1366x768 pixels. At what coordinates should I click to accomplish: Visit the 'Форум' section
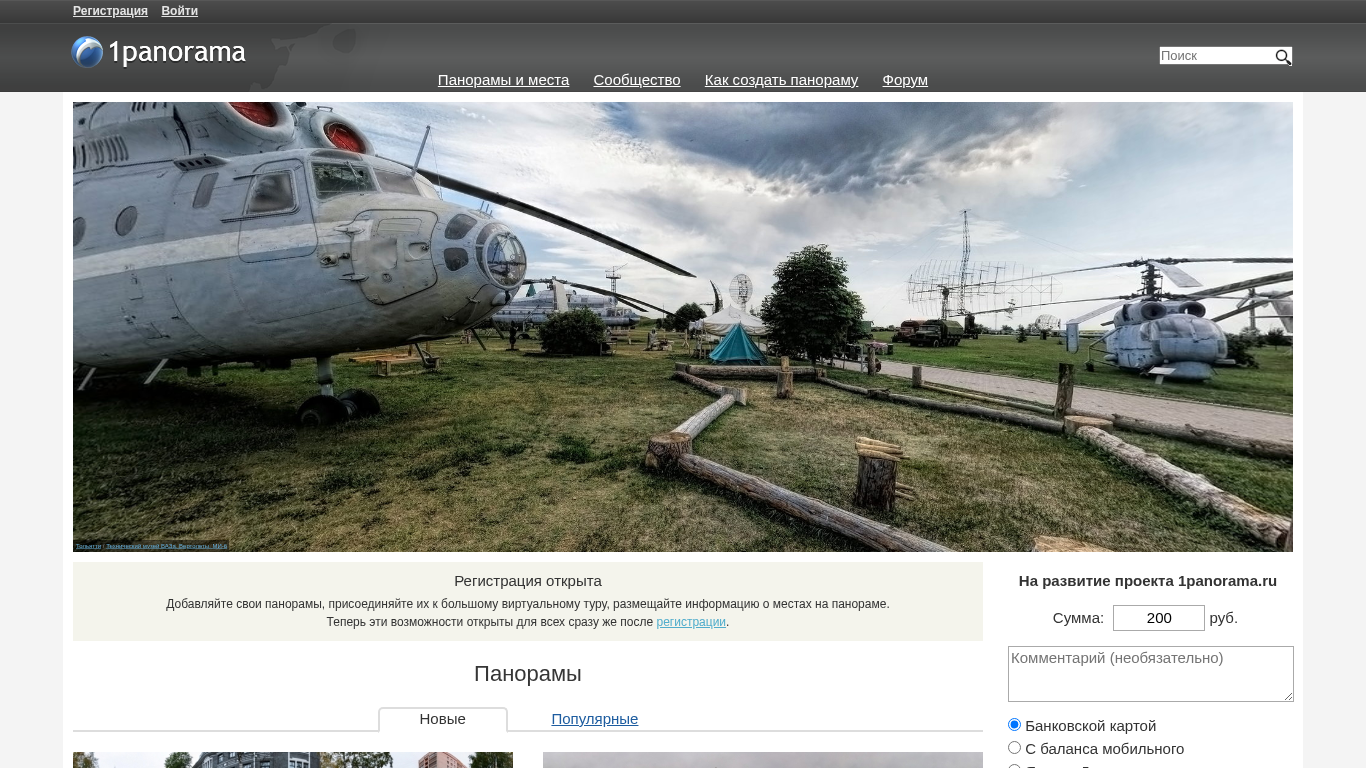tap(904, 80)
